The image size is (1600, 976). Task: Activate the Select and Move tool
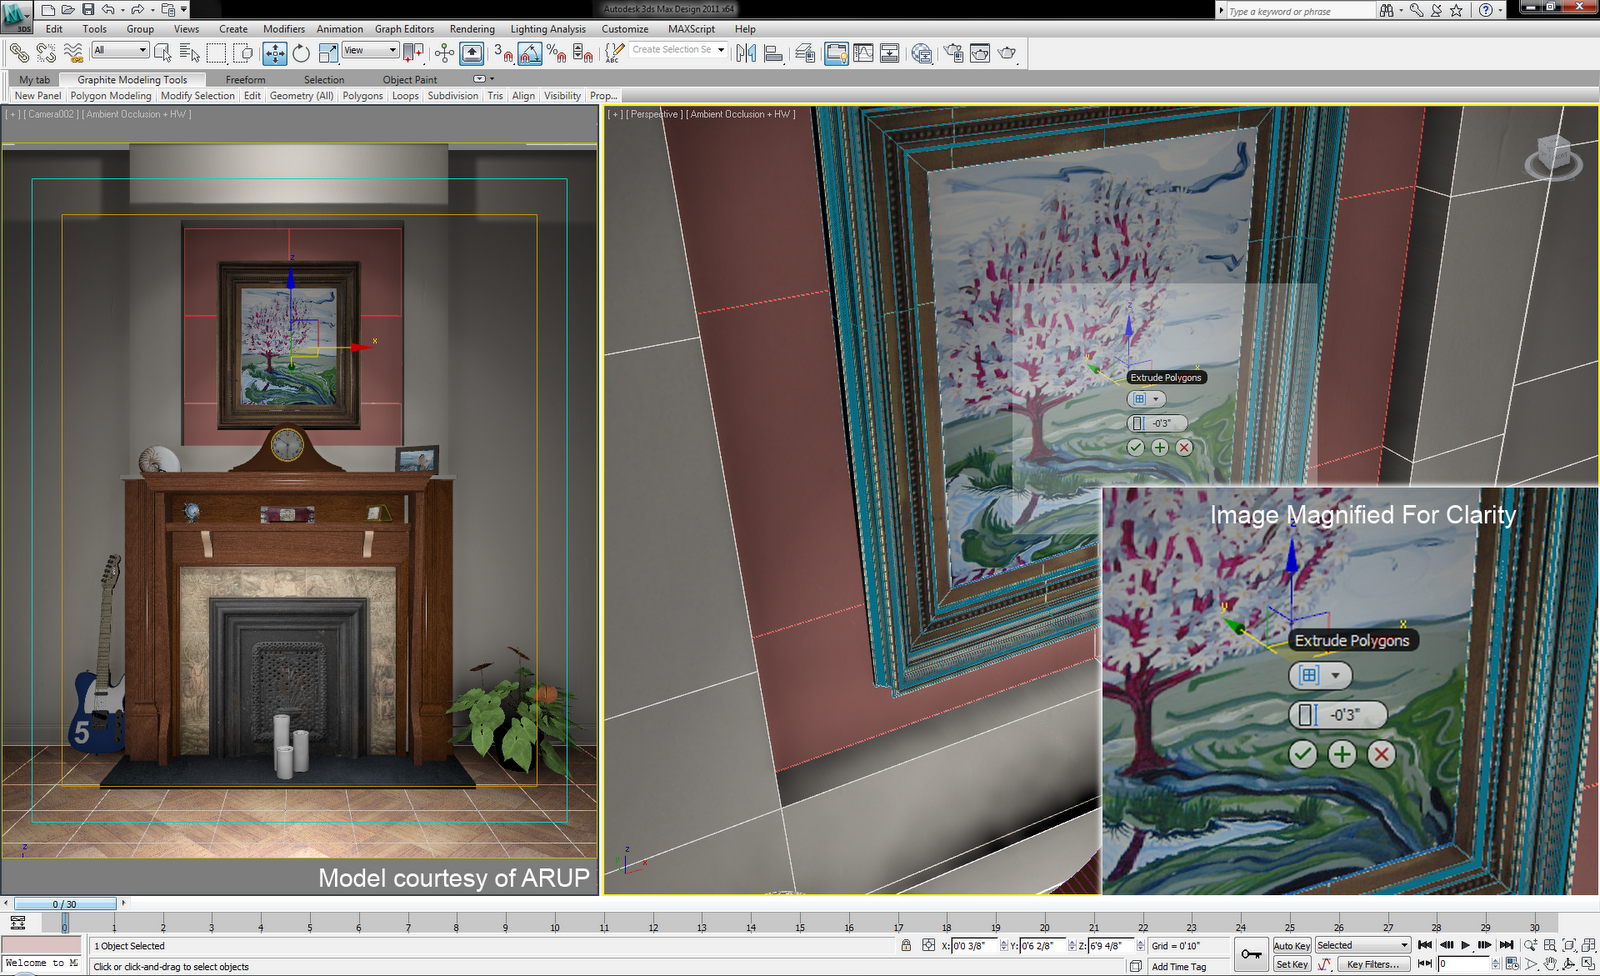tap(274, 52)
